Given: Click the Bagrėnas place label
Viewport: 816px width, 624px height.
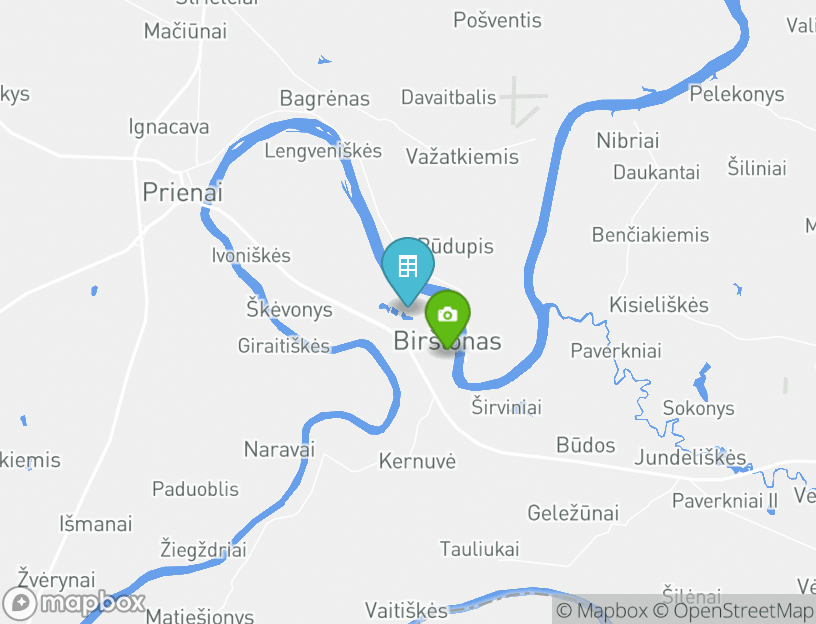Looking at the screenshot, I should 325,99.
